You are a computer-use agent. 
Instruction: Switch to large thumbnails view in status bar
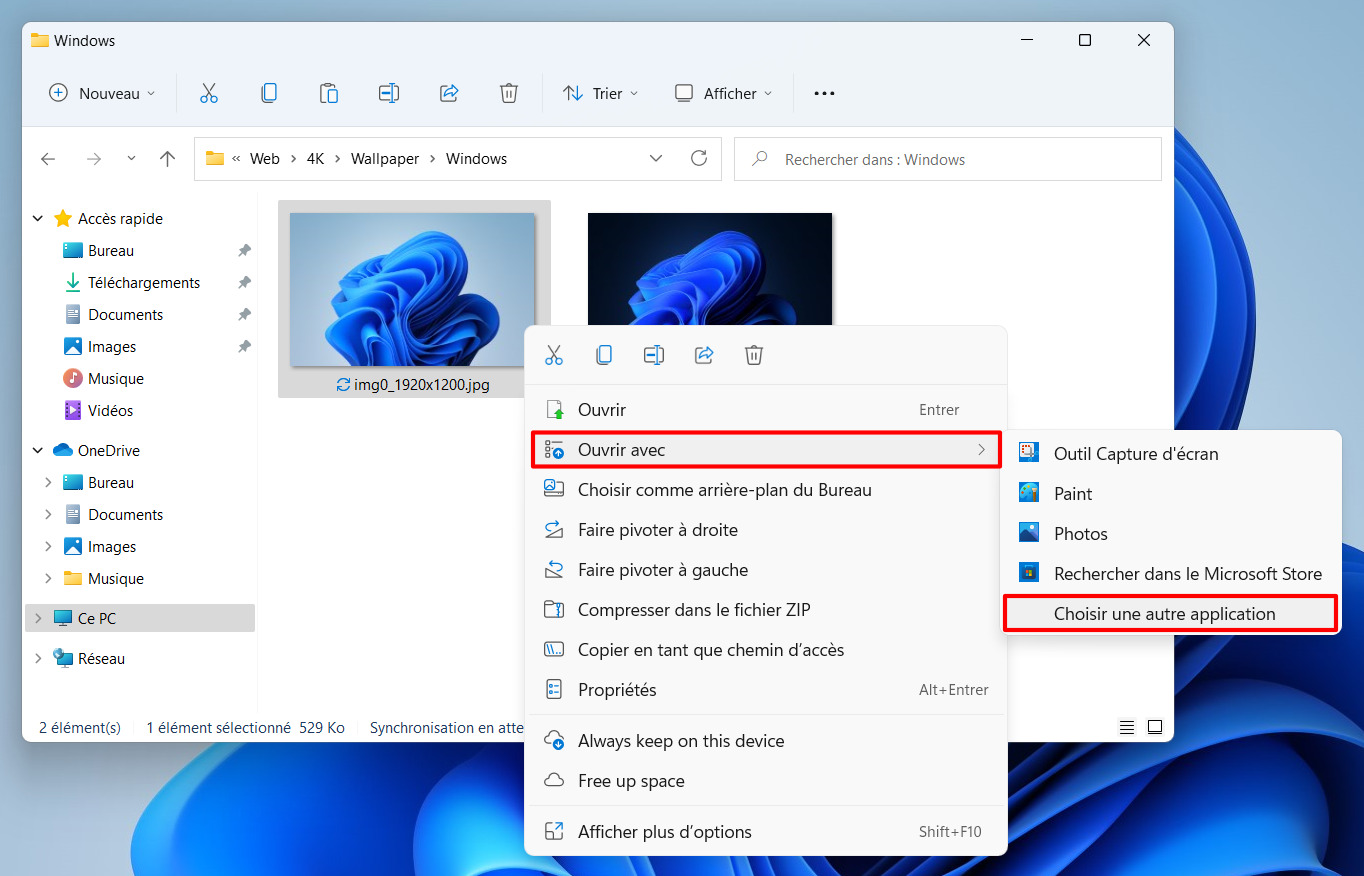pyautogui.click(x=1155, y=727)
